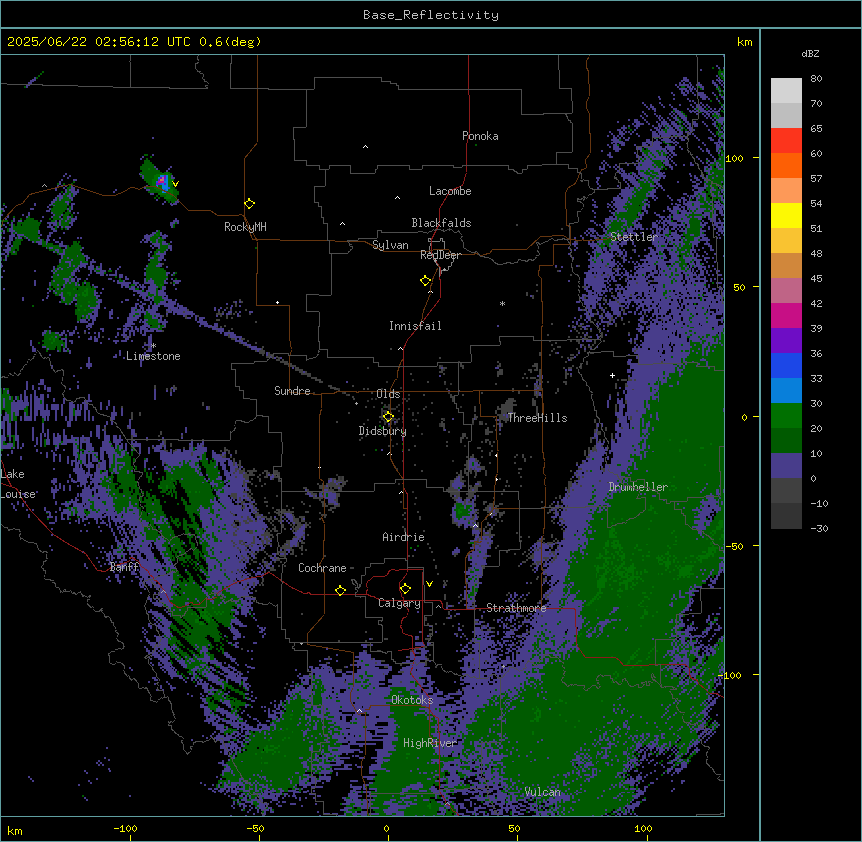862x842 pixels.
Task: Click the yellow diamond marker south of RedDeer
Action: click(x=426, y=280)
